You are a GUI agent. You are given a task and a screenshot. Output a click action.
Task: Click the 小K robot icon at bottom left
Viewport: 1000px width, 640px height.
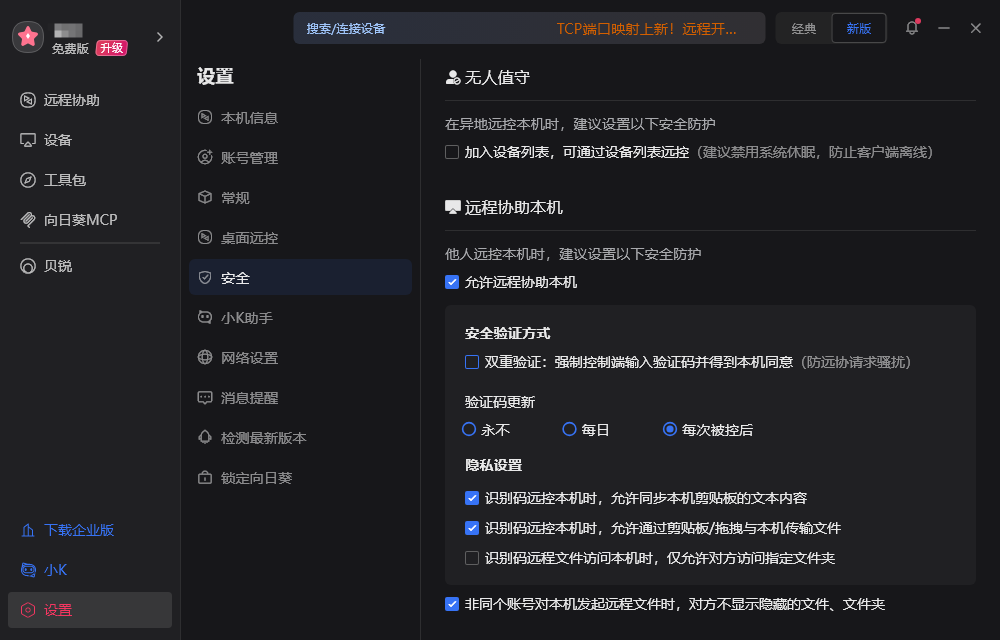point(27,570)
